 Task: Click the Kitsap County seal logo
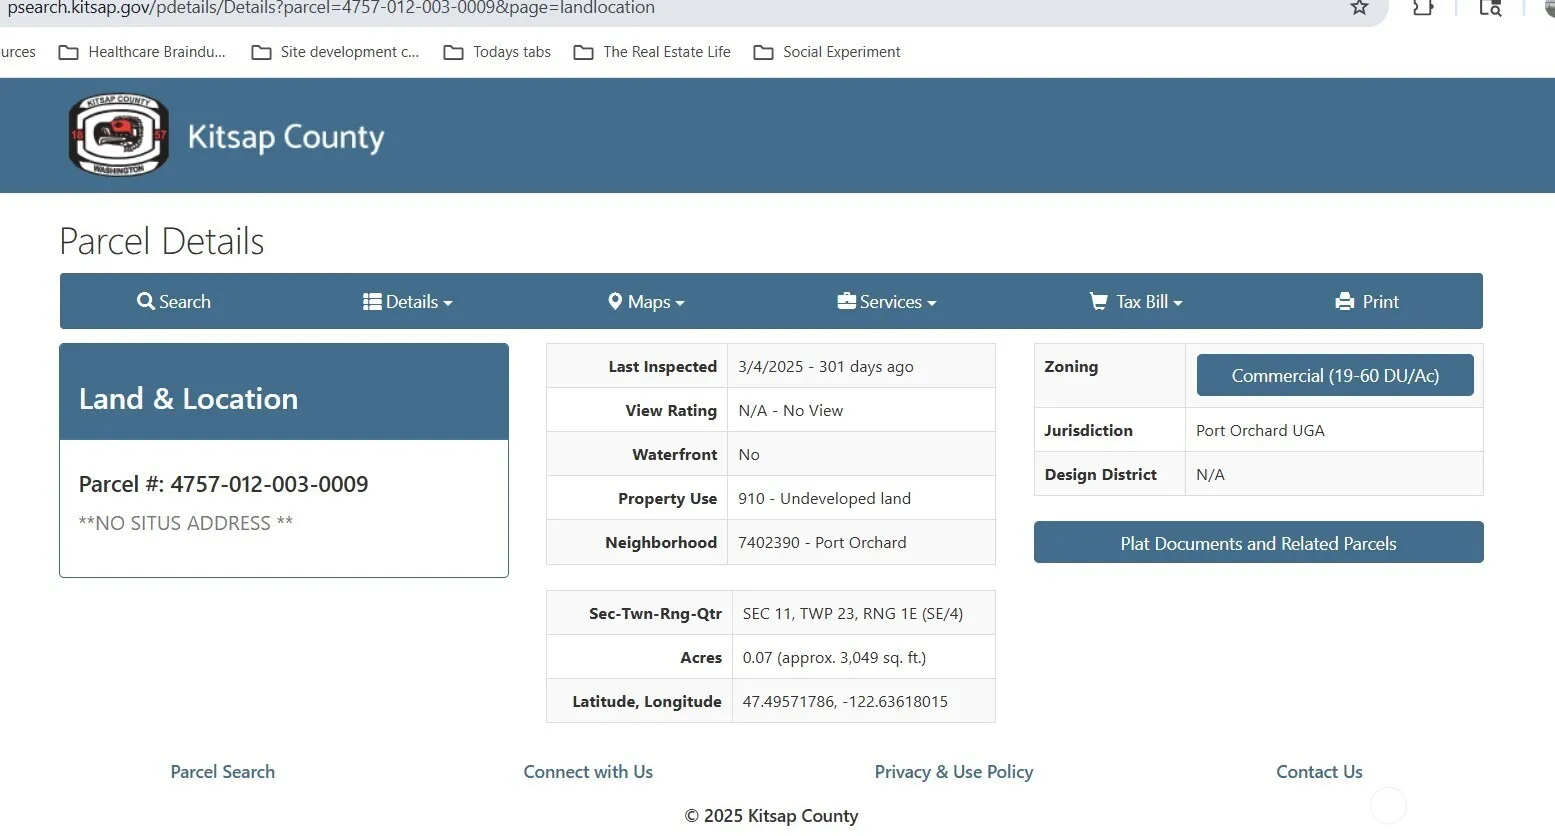[x=118, y=135]
